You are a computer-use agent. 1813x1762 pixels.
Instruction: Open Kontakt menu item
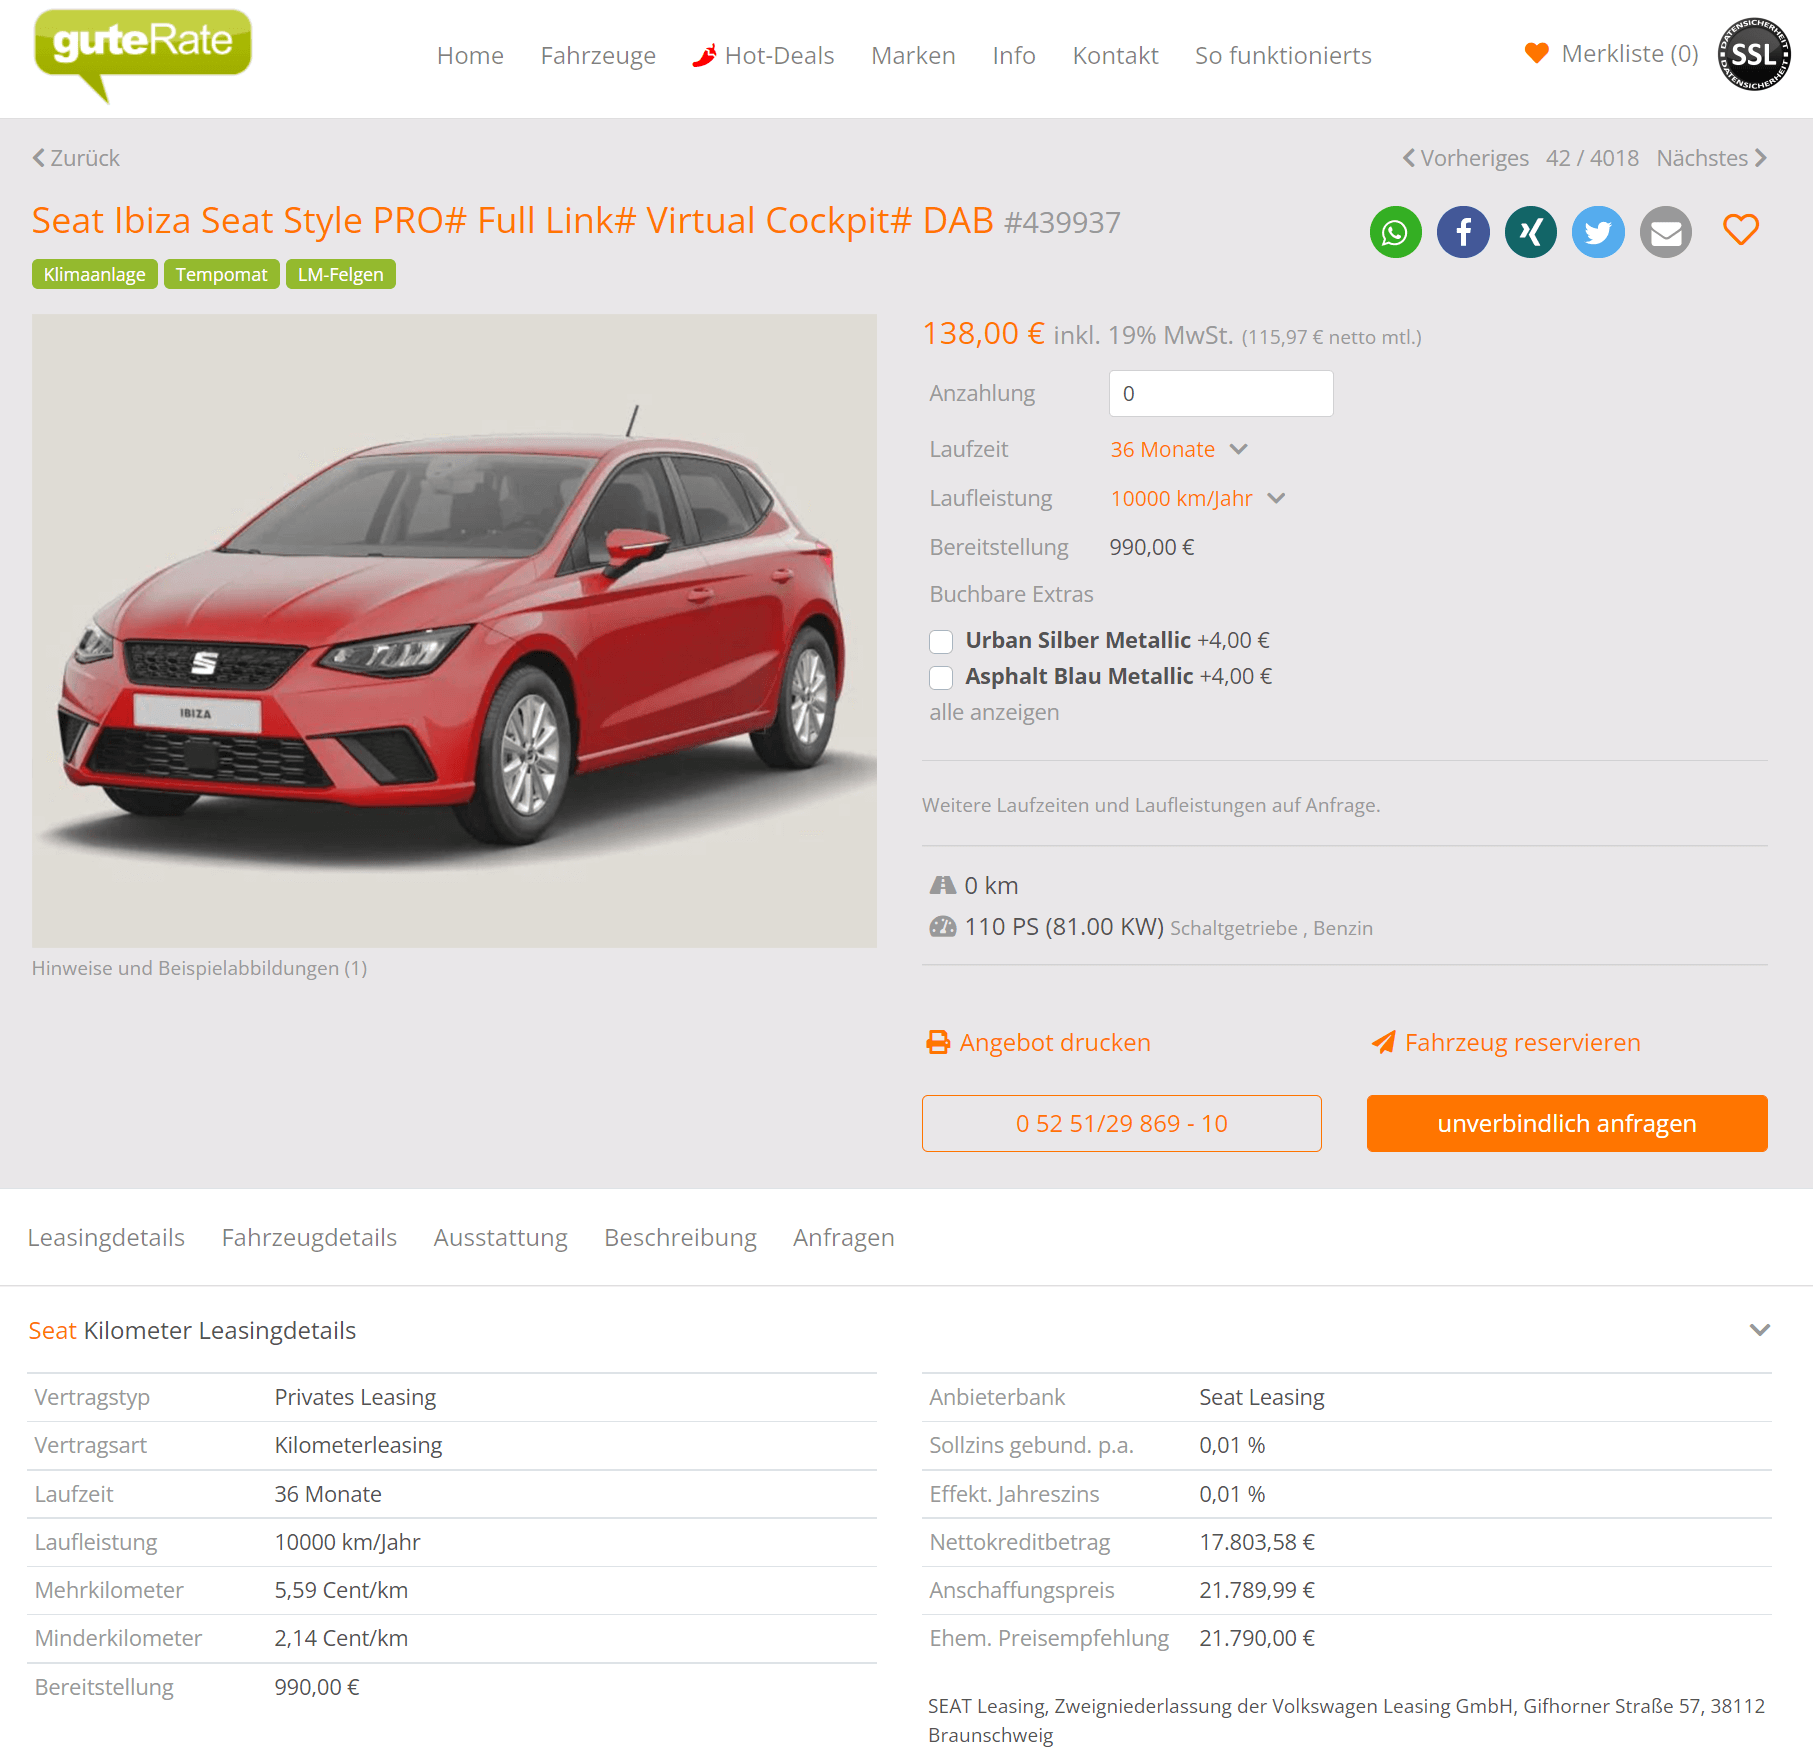(x=1115, y=56)
